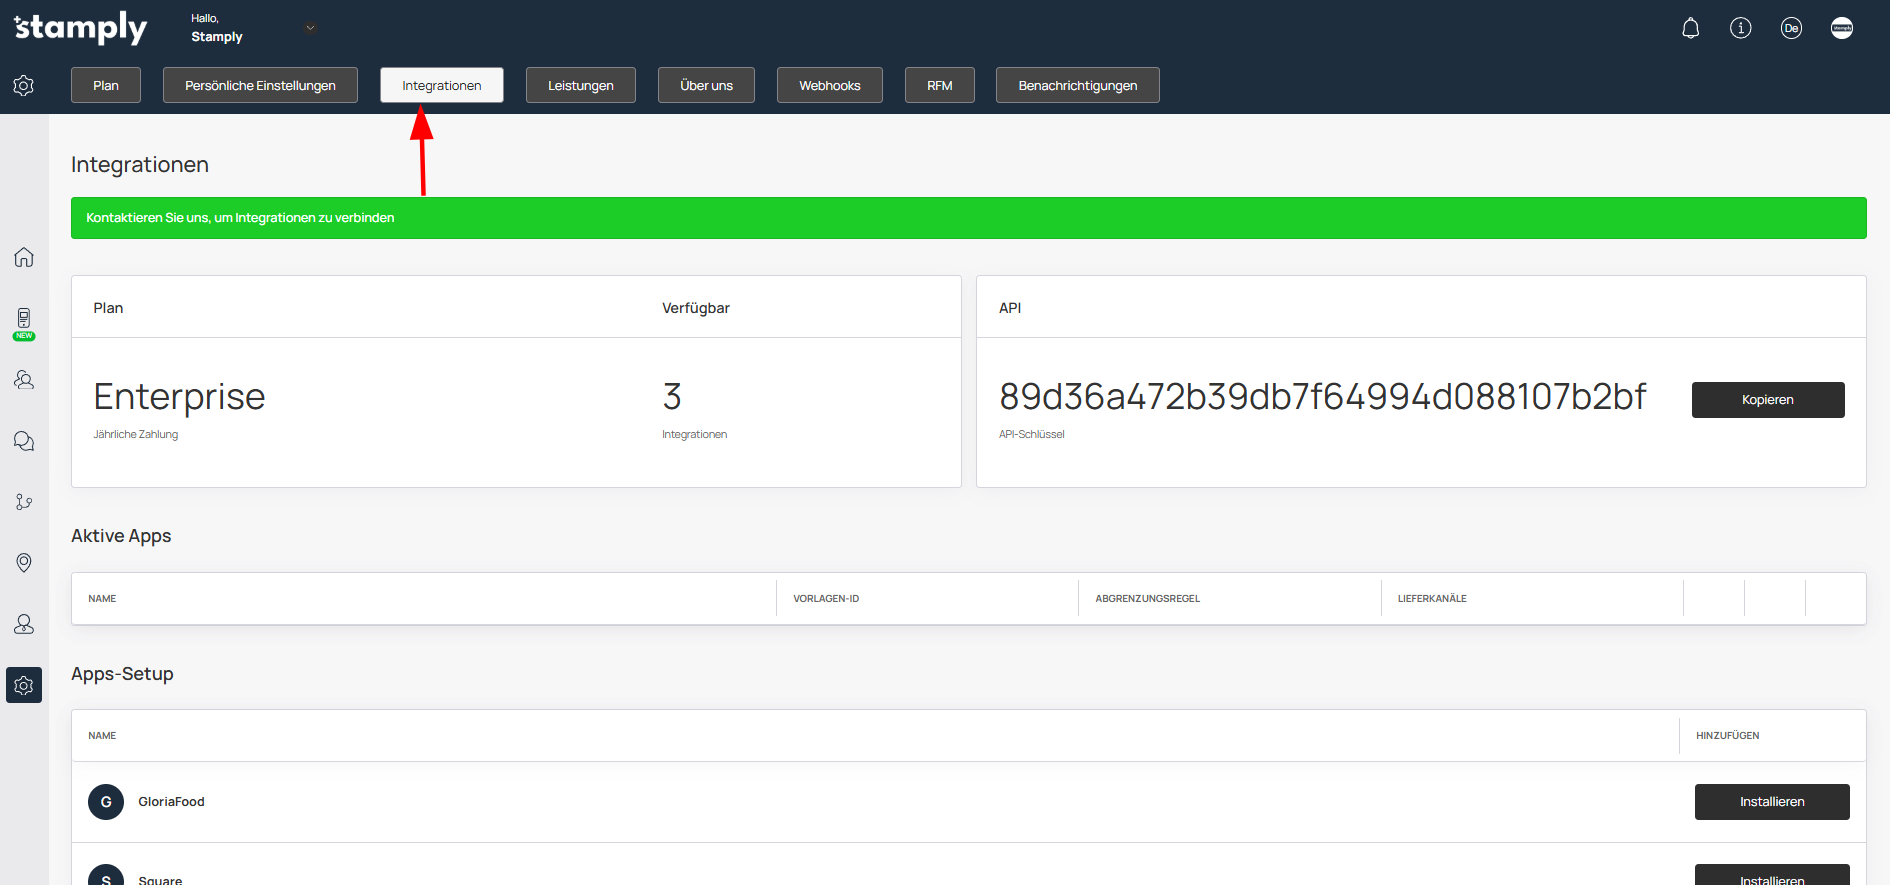The width and height of the screenshot is (1890, 885).
Task: Open the home dashboard icon in sidebar
Action: click(24, 257)
